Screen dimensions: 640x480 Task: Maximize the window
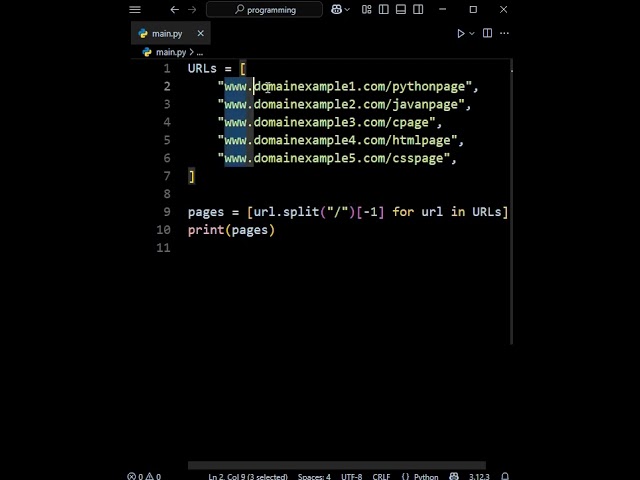(473, 9)
